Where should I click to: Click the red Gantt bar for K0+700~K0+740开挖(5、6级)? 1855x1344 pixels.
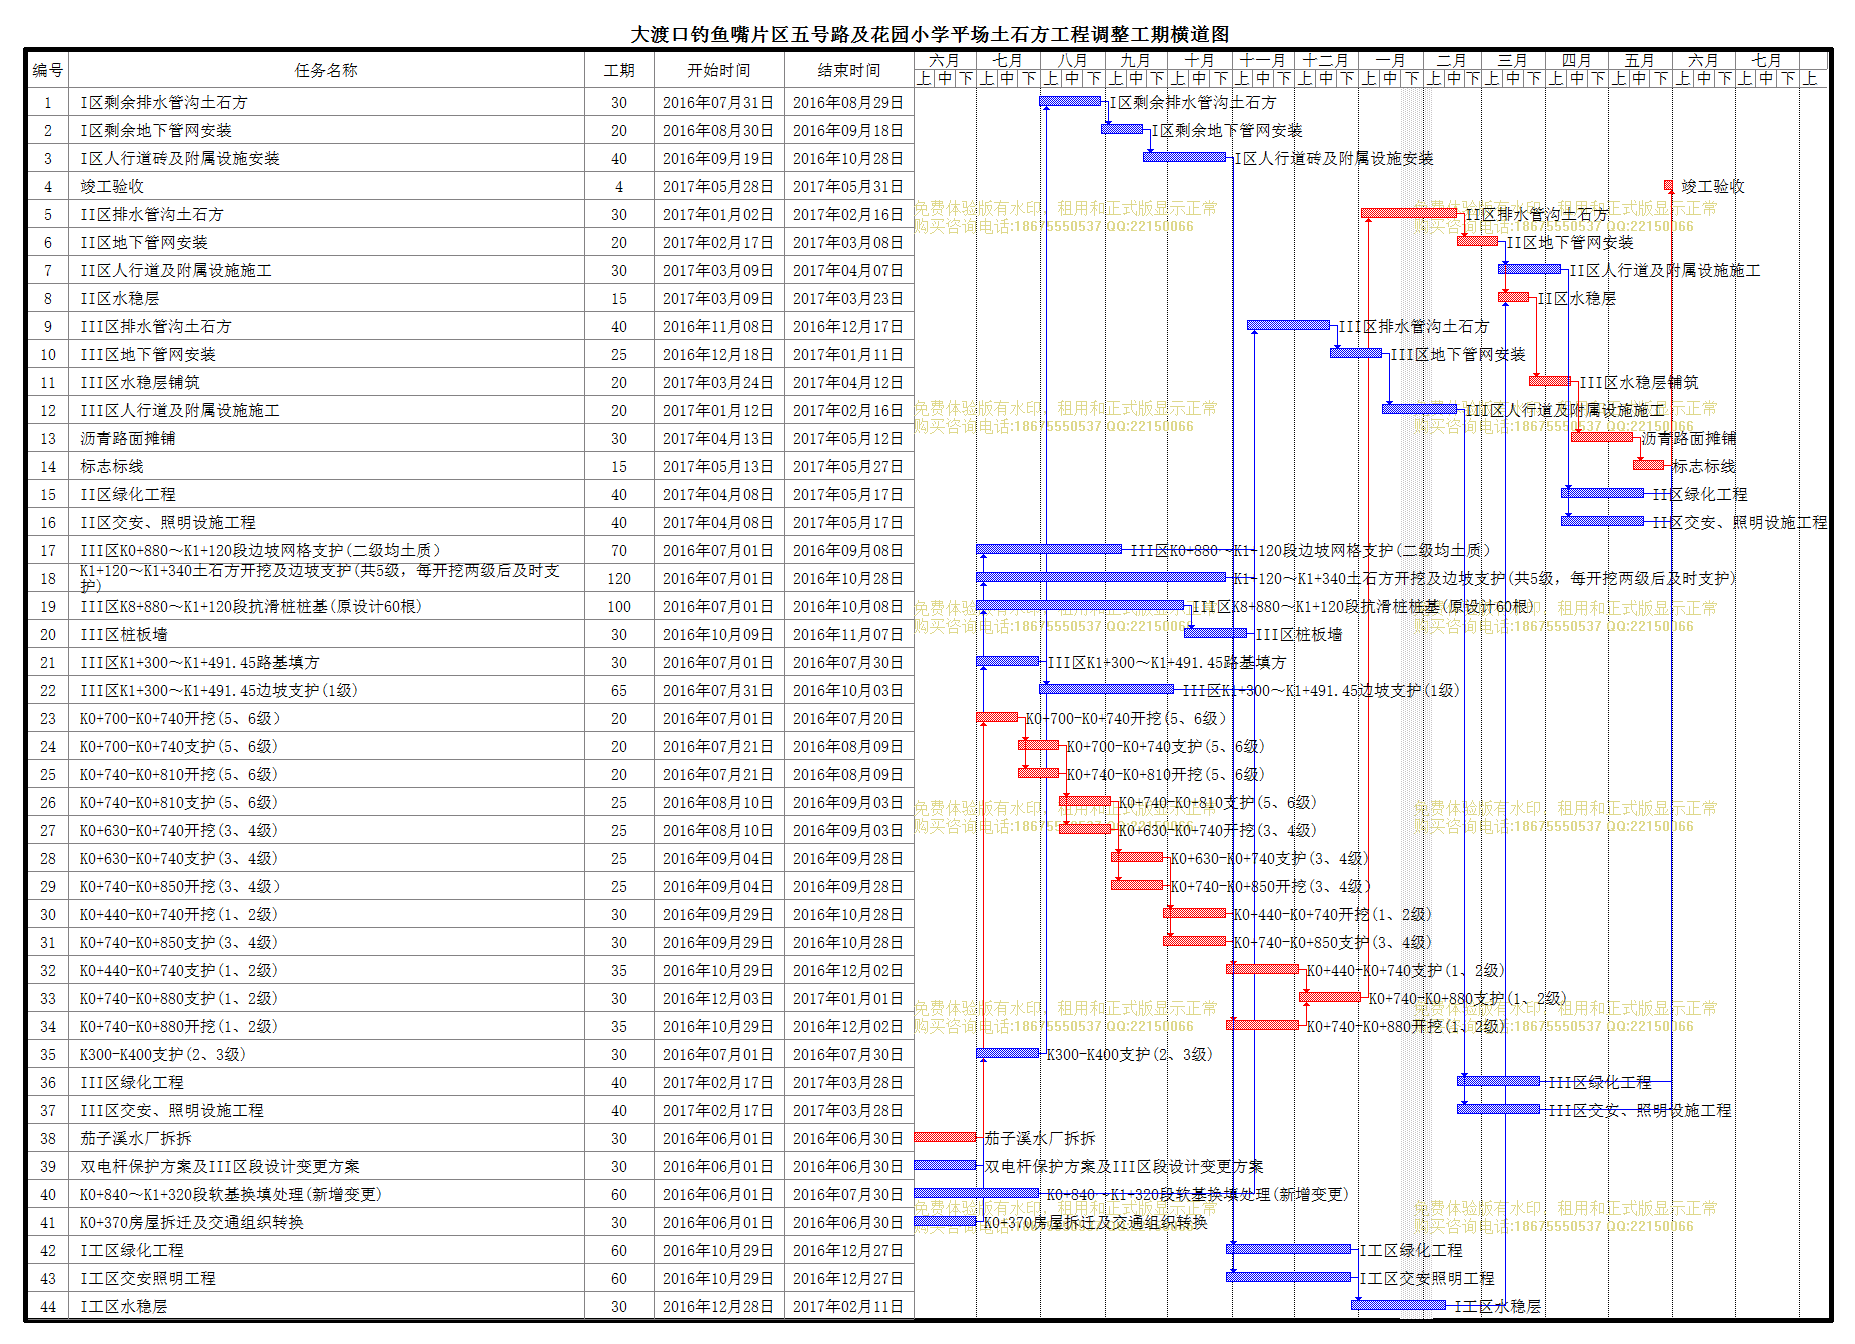click(x=997, y=717)
